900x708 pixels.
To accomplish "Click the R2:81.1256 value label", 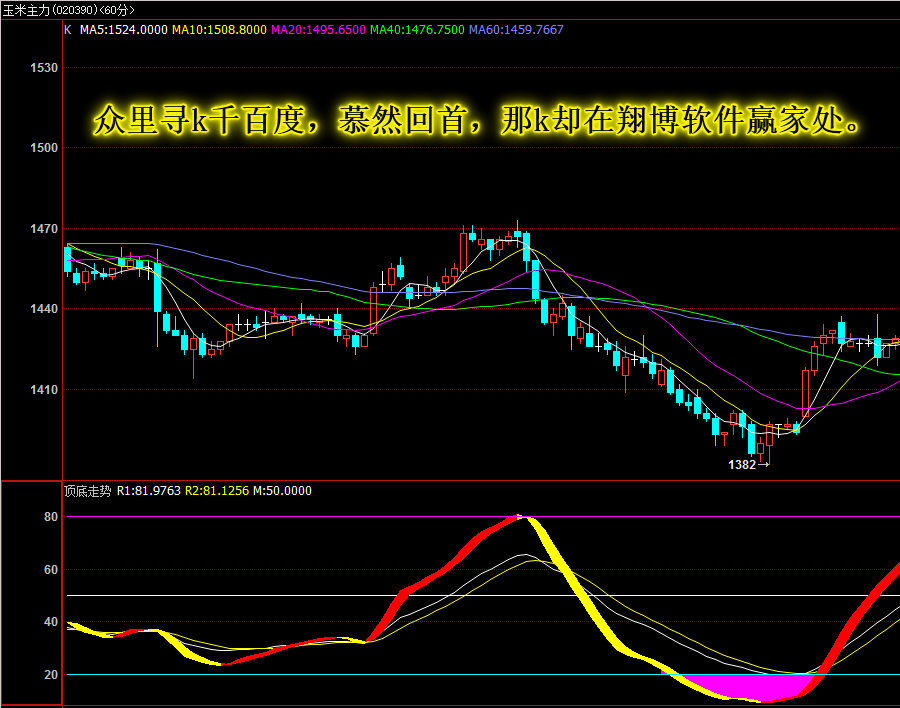I will point(217,491).
